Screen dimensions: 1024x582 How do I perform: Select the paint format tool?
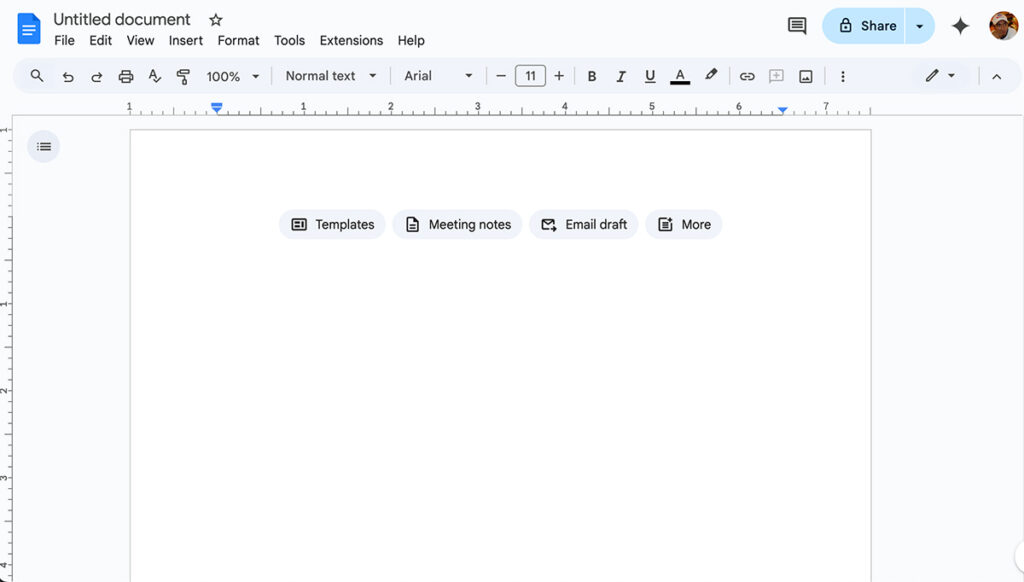point(183,75)
